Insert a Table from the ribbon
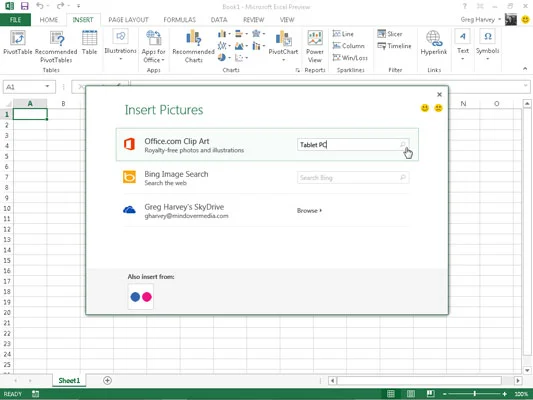 pyautogui.click(x=89, y=42)
